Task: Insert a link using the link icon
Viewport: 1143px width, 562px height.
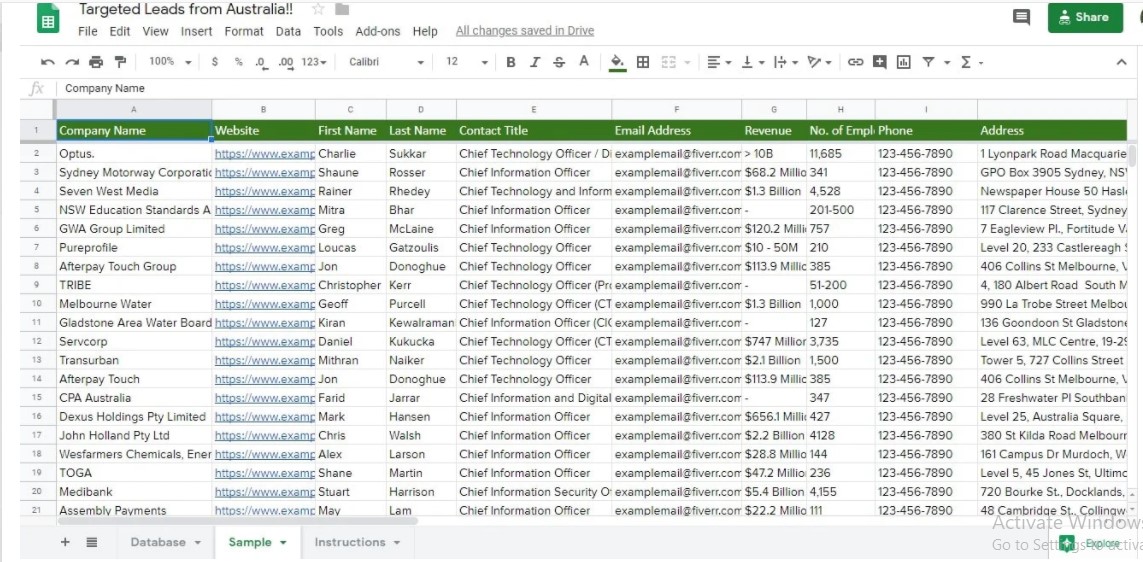Action: pos(855,62)
